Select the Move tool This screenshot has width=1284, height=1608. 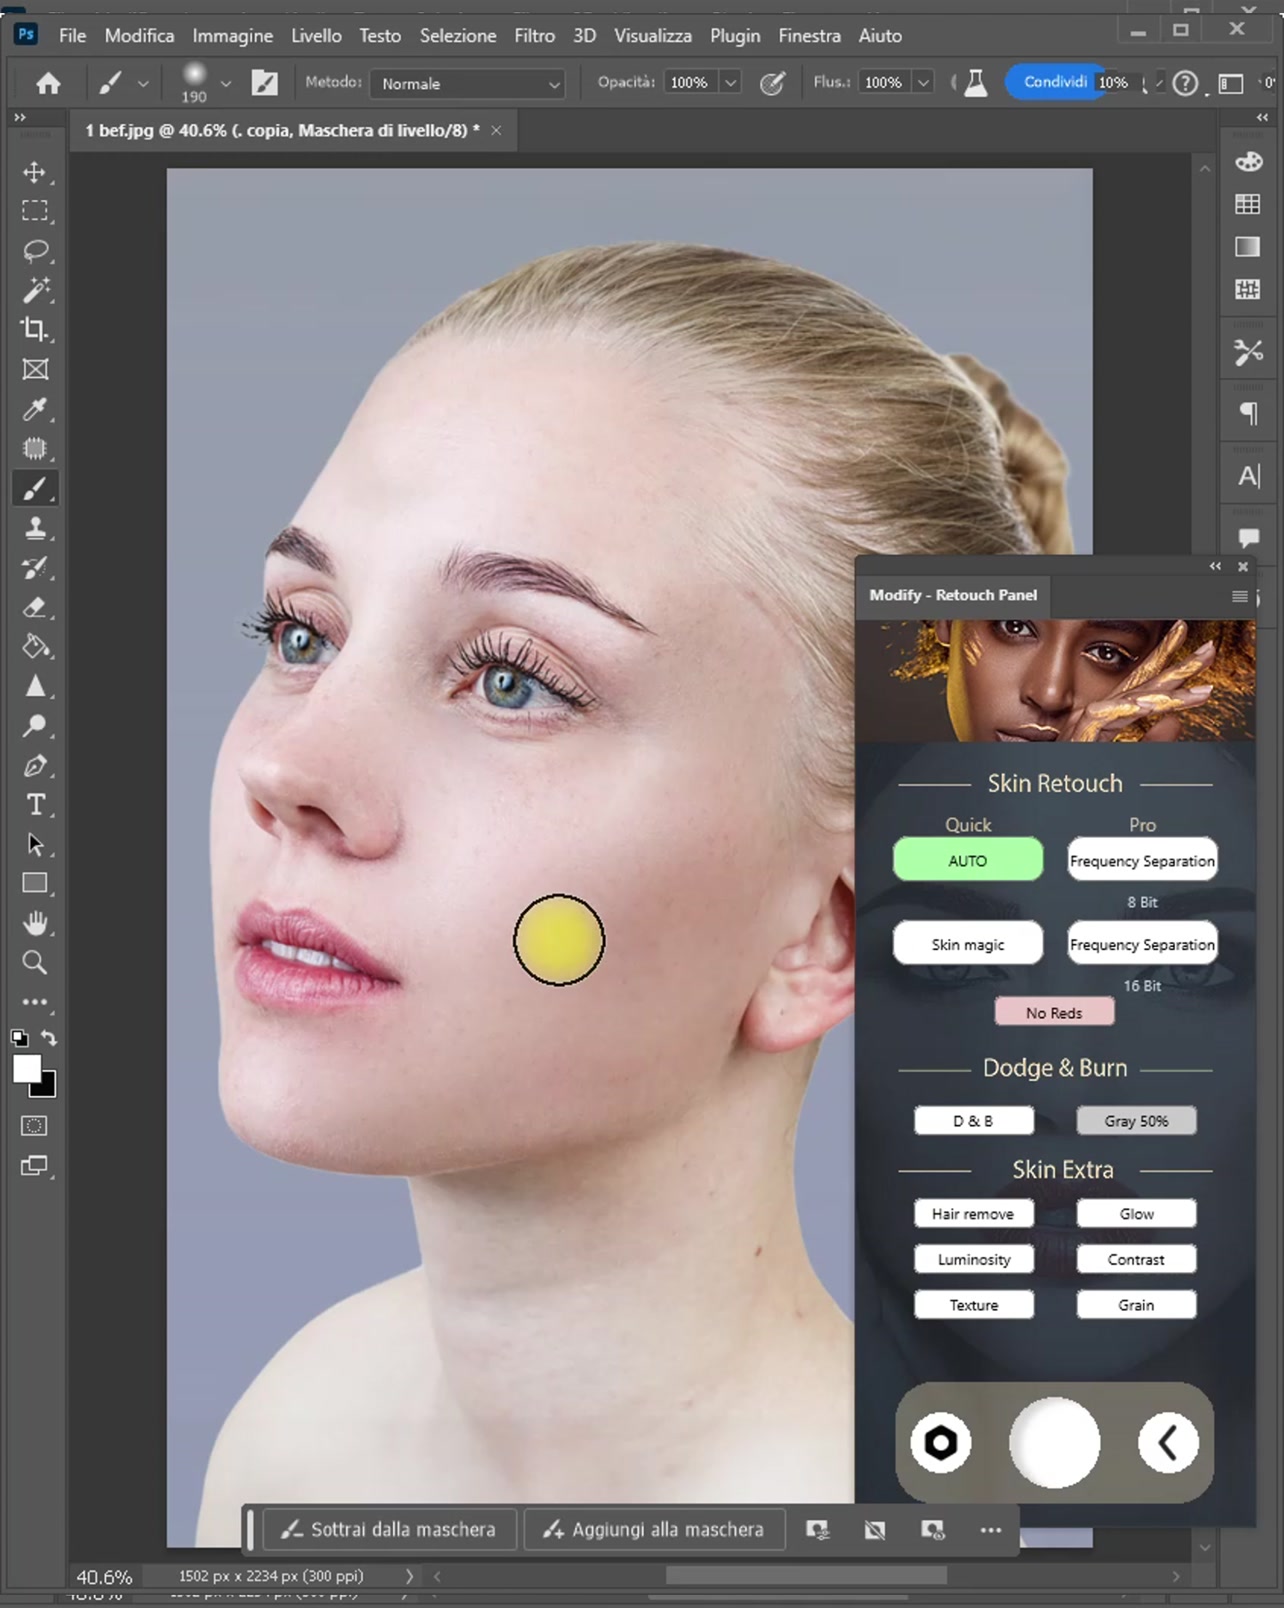(35, 172)
